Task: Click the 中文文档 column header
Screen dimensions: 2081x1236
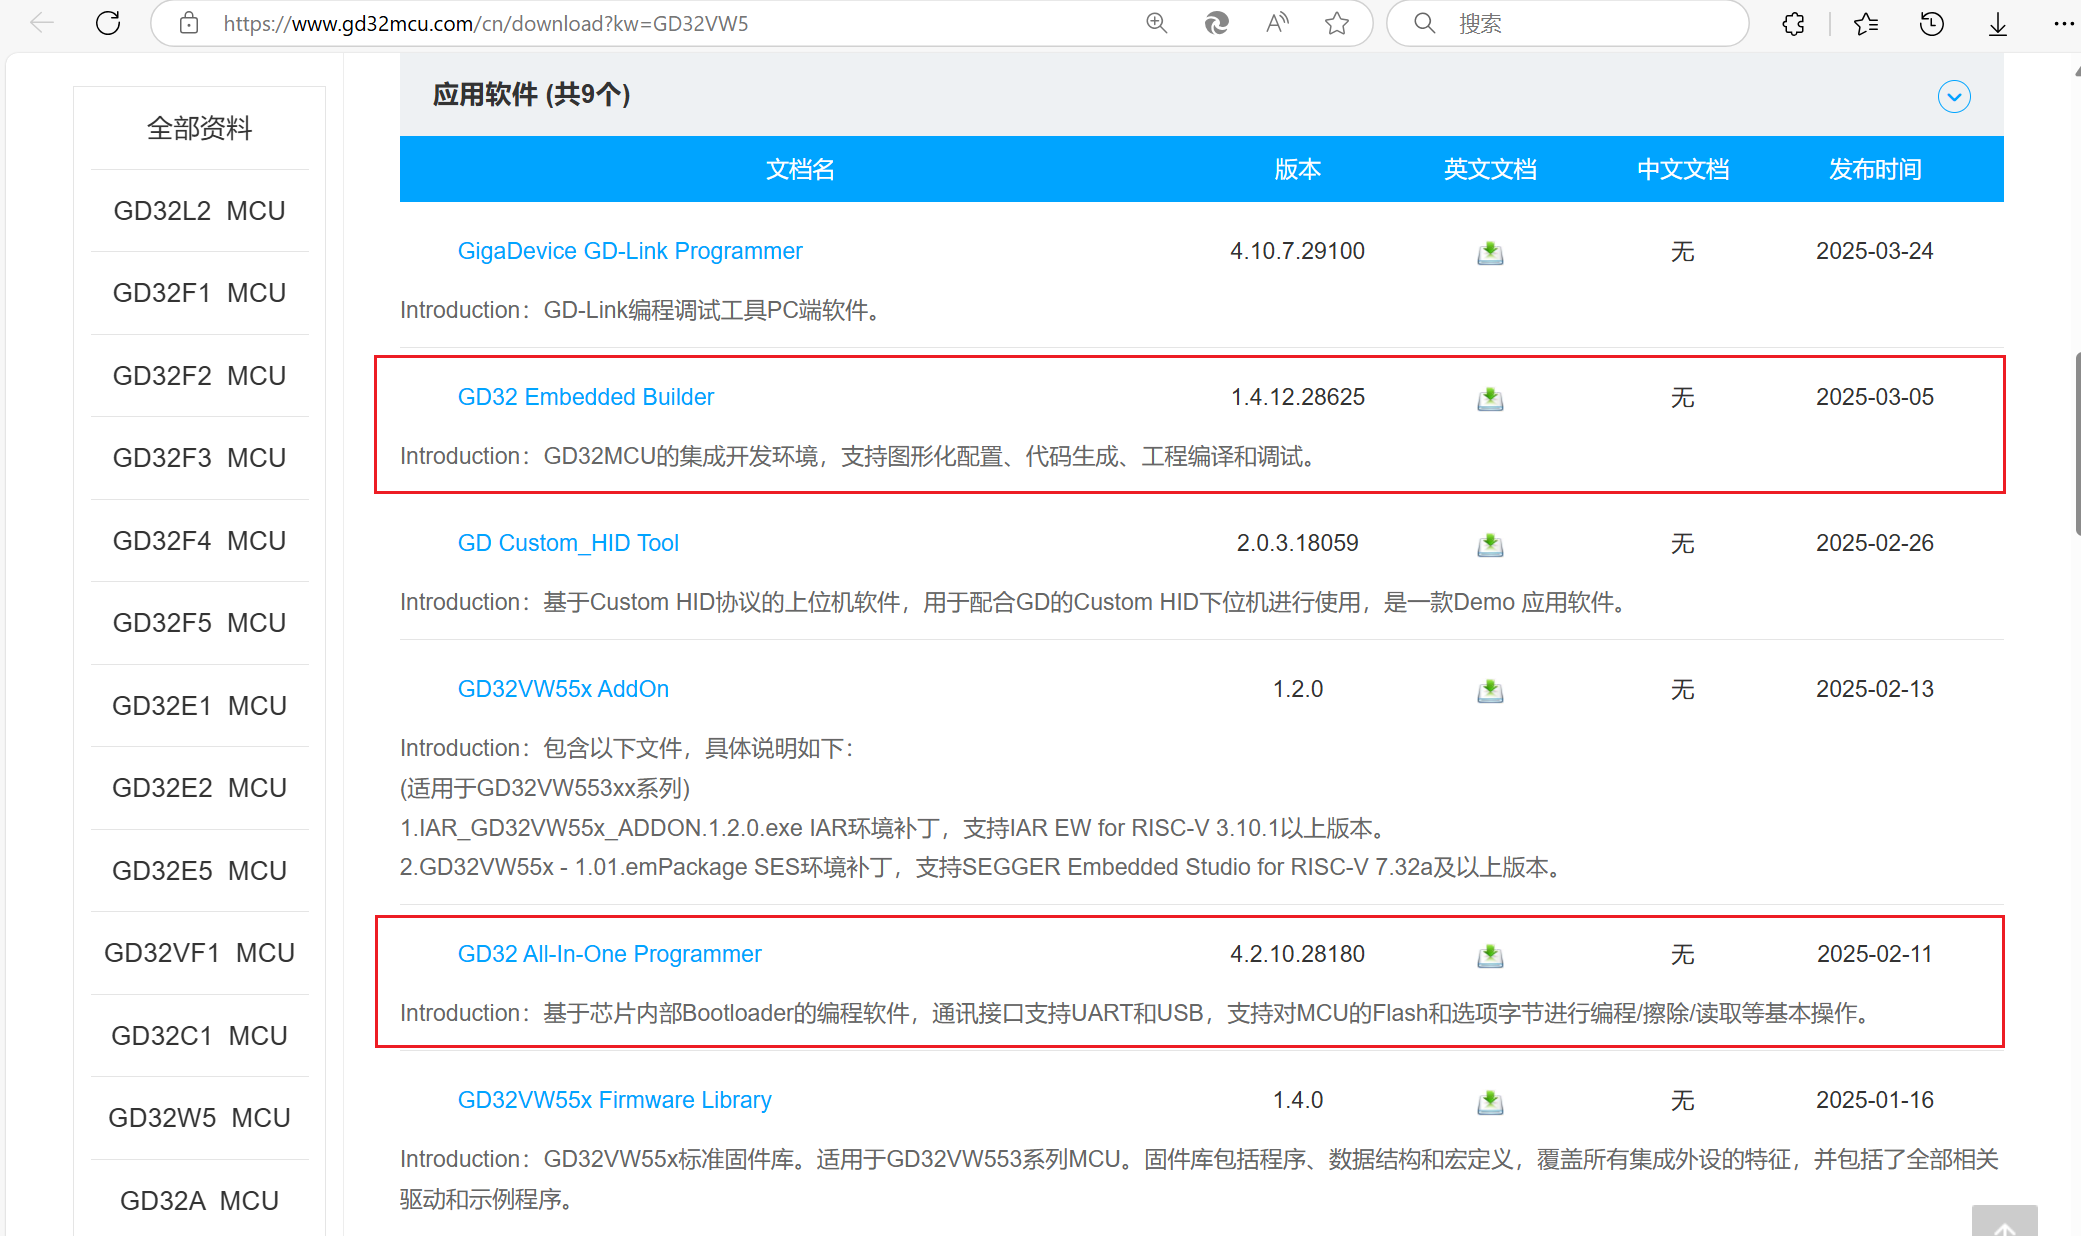Action: [x=1683, y=169]
